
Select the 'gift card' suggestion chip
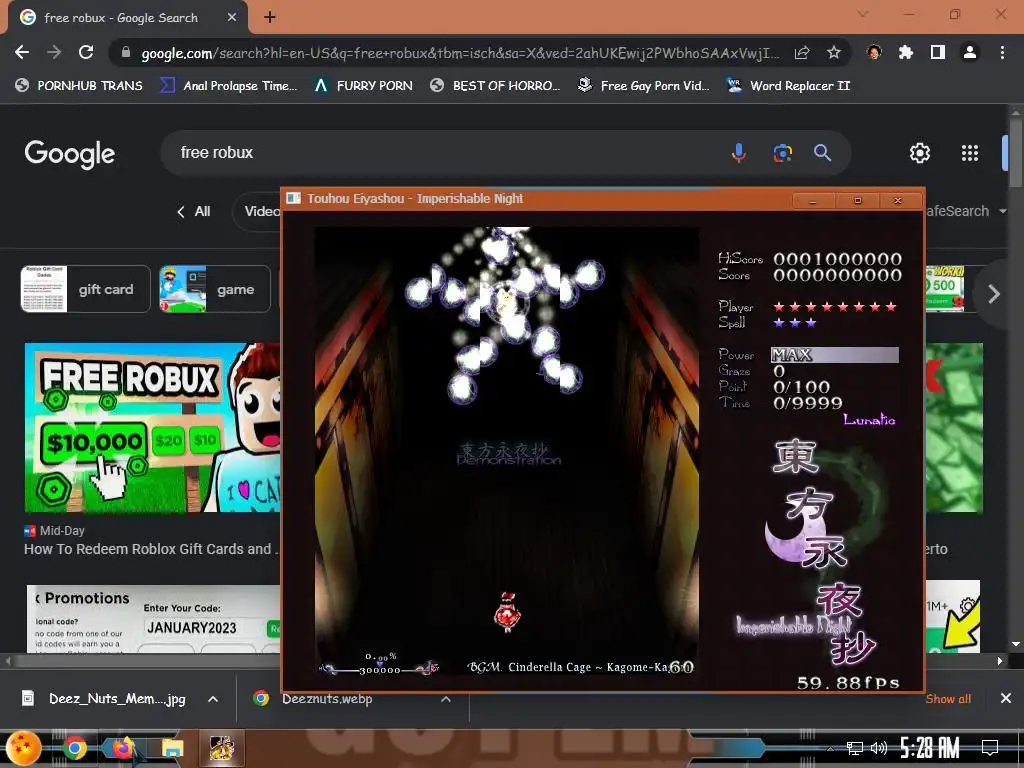86,289
